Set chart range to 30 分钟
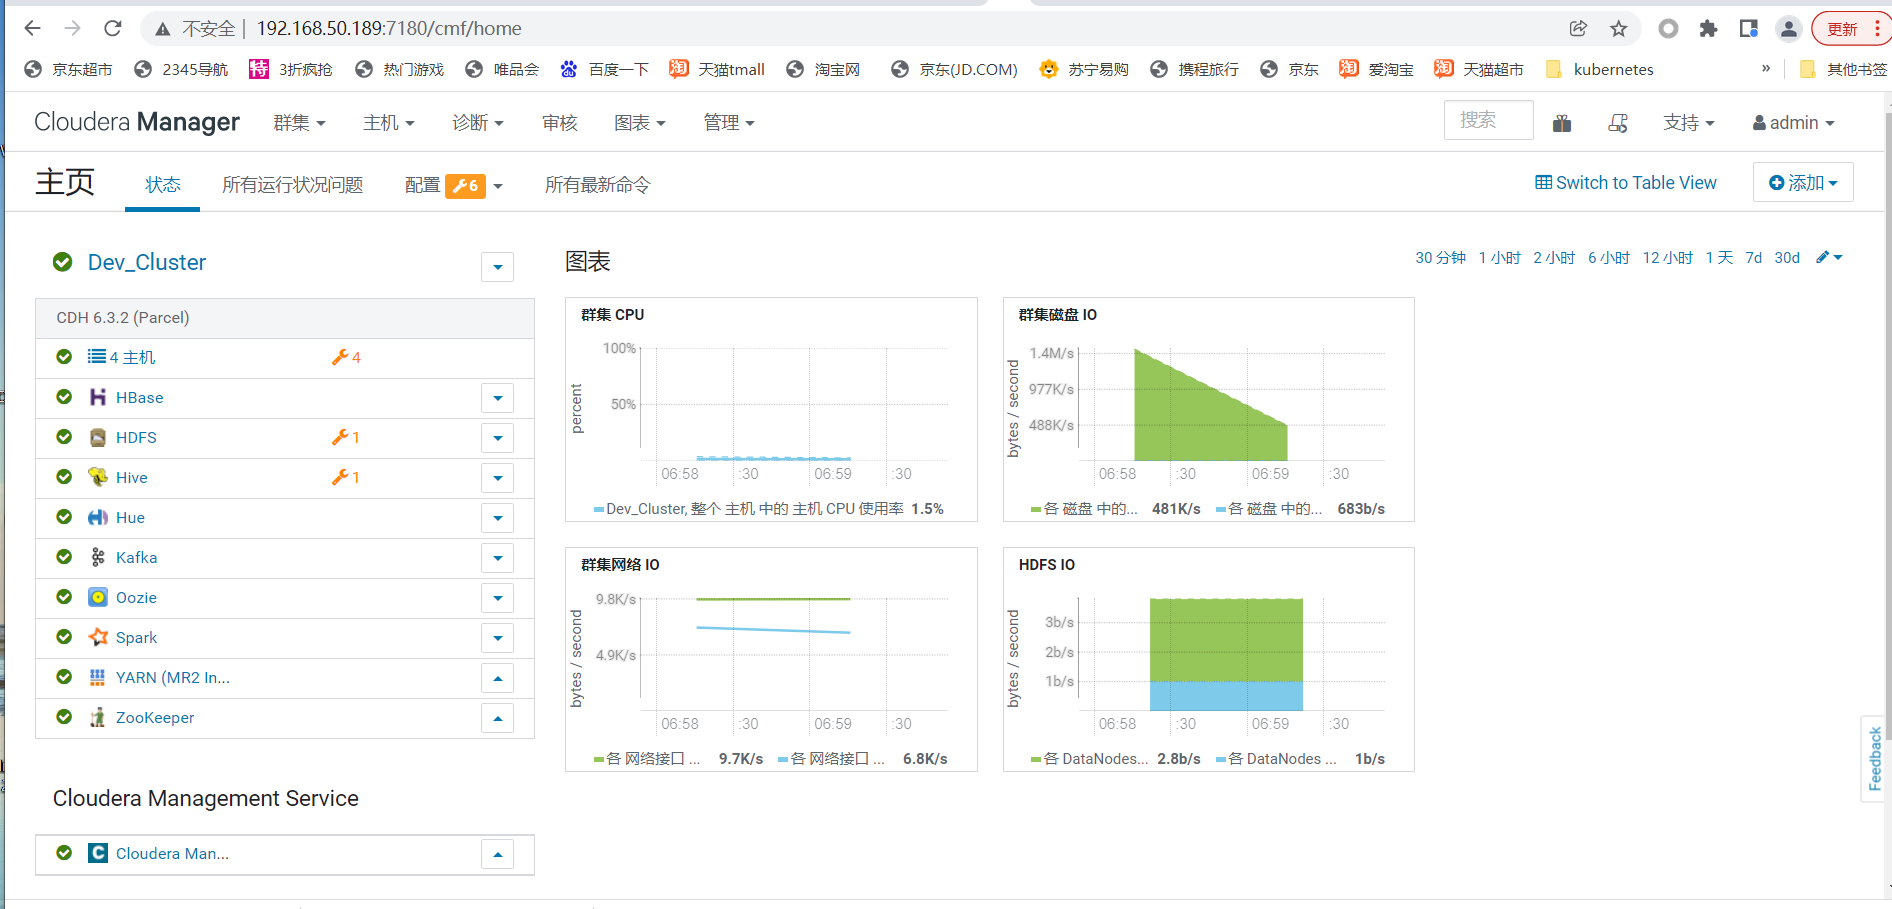 (1440, 258)
